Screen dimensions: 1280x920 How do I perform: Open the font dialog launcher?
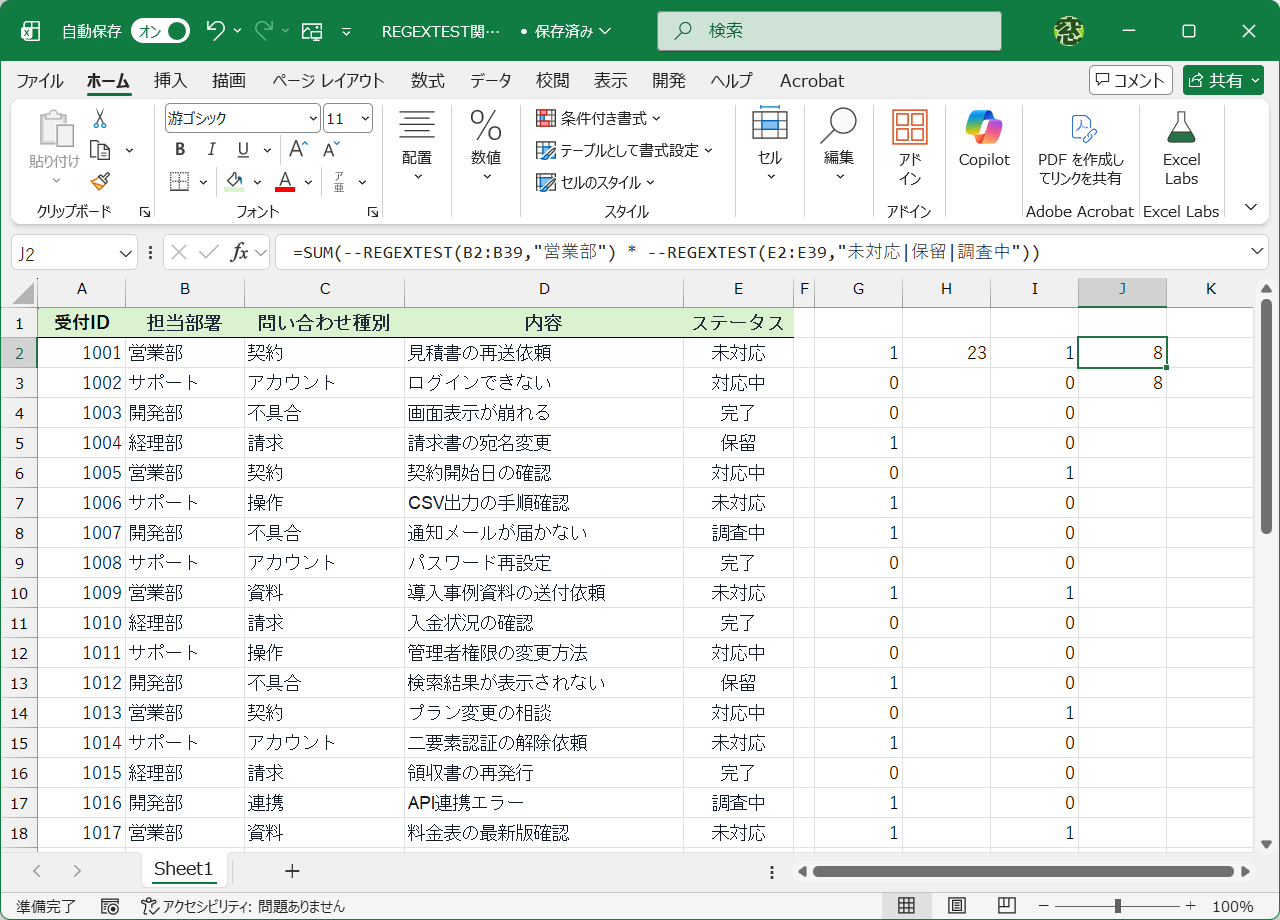(373, 212)
